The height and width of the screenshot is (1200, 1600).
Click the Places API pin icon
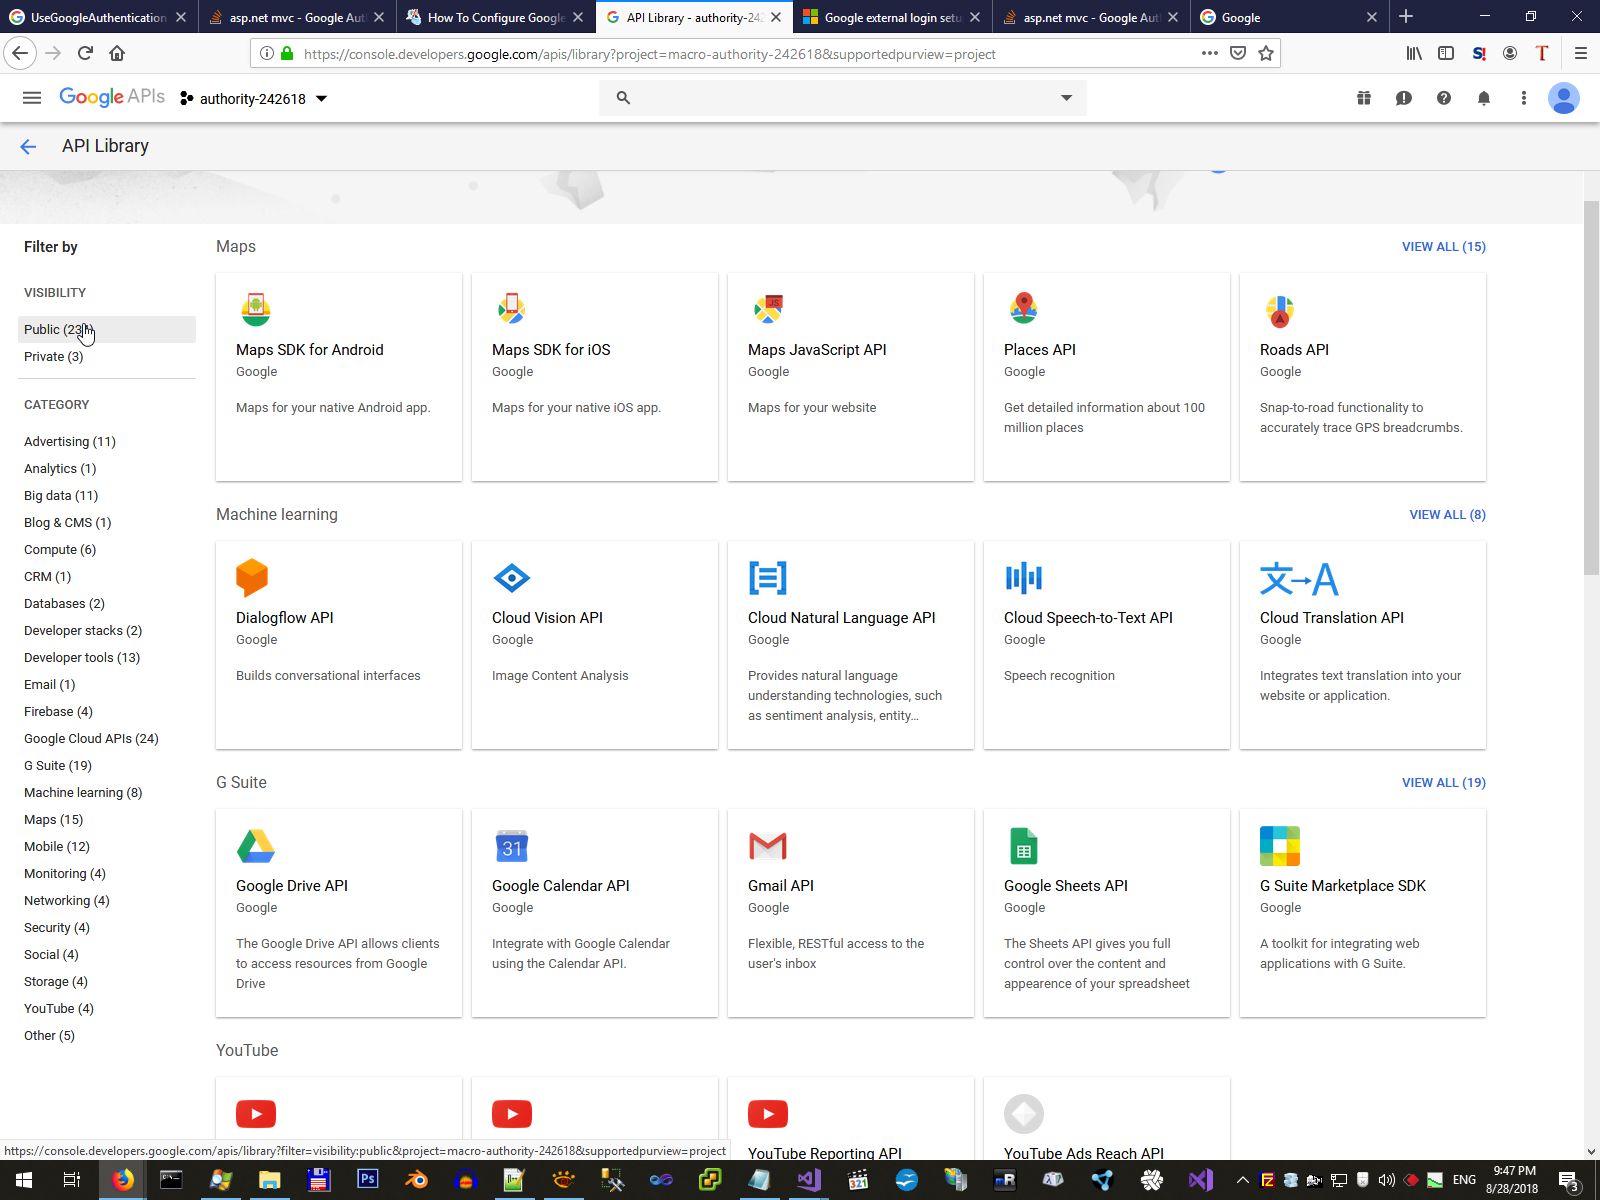[x=1024, y=310]
